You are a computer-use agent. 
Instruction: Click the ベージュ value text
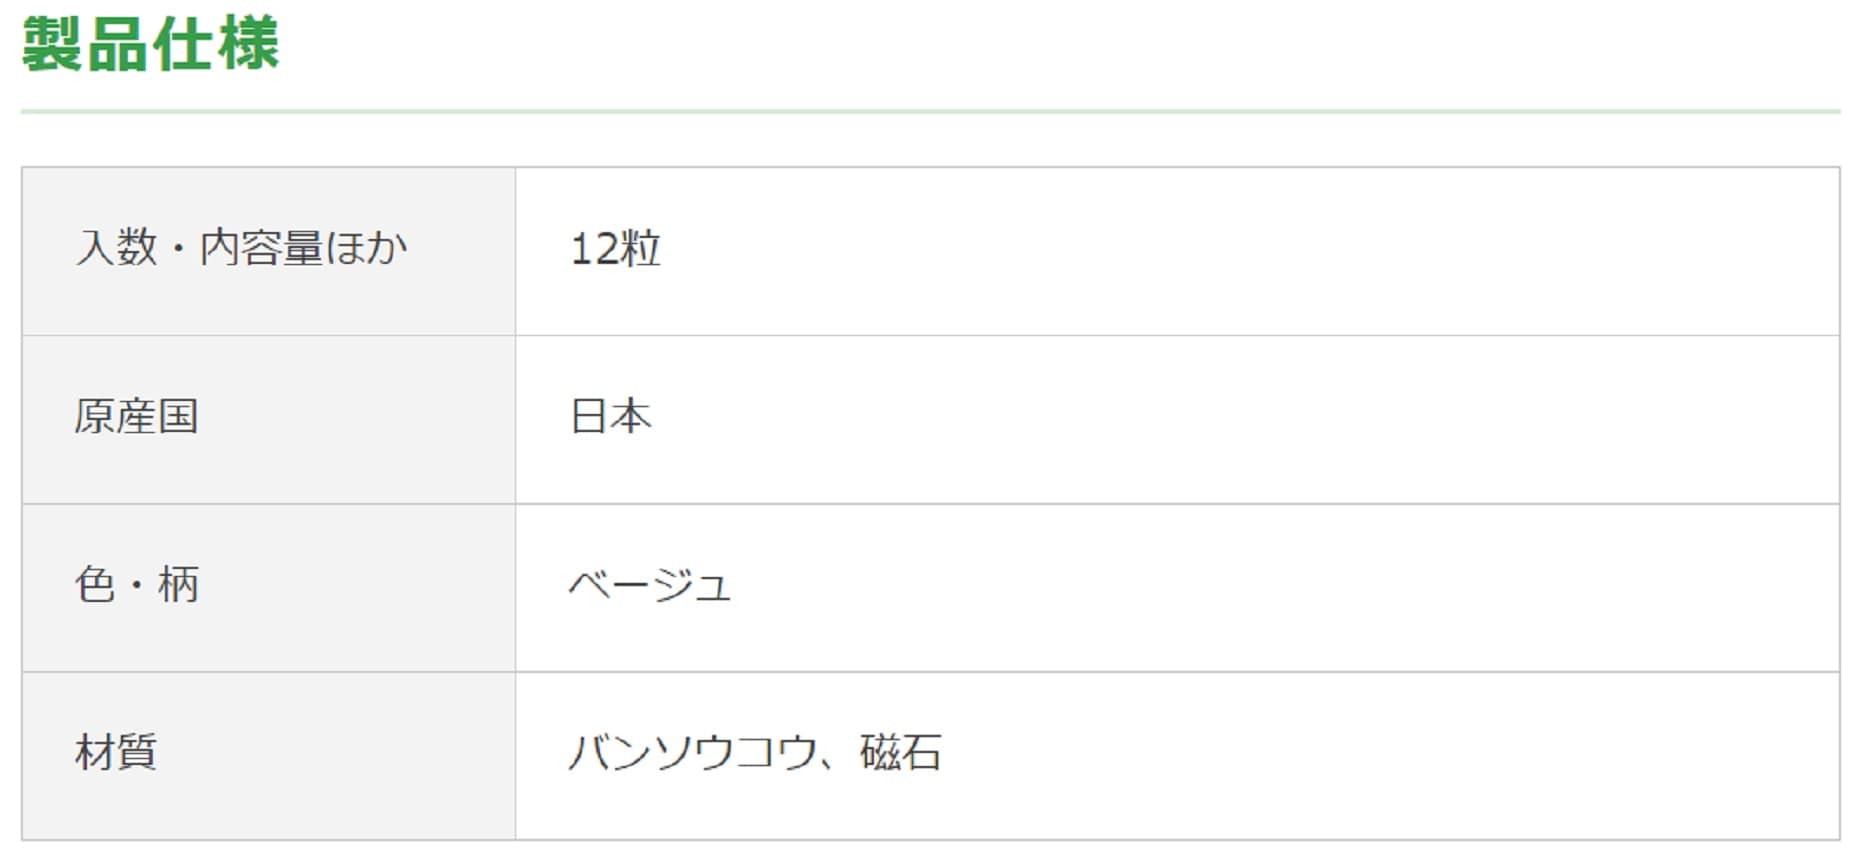(650, 585)
